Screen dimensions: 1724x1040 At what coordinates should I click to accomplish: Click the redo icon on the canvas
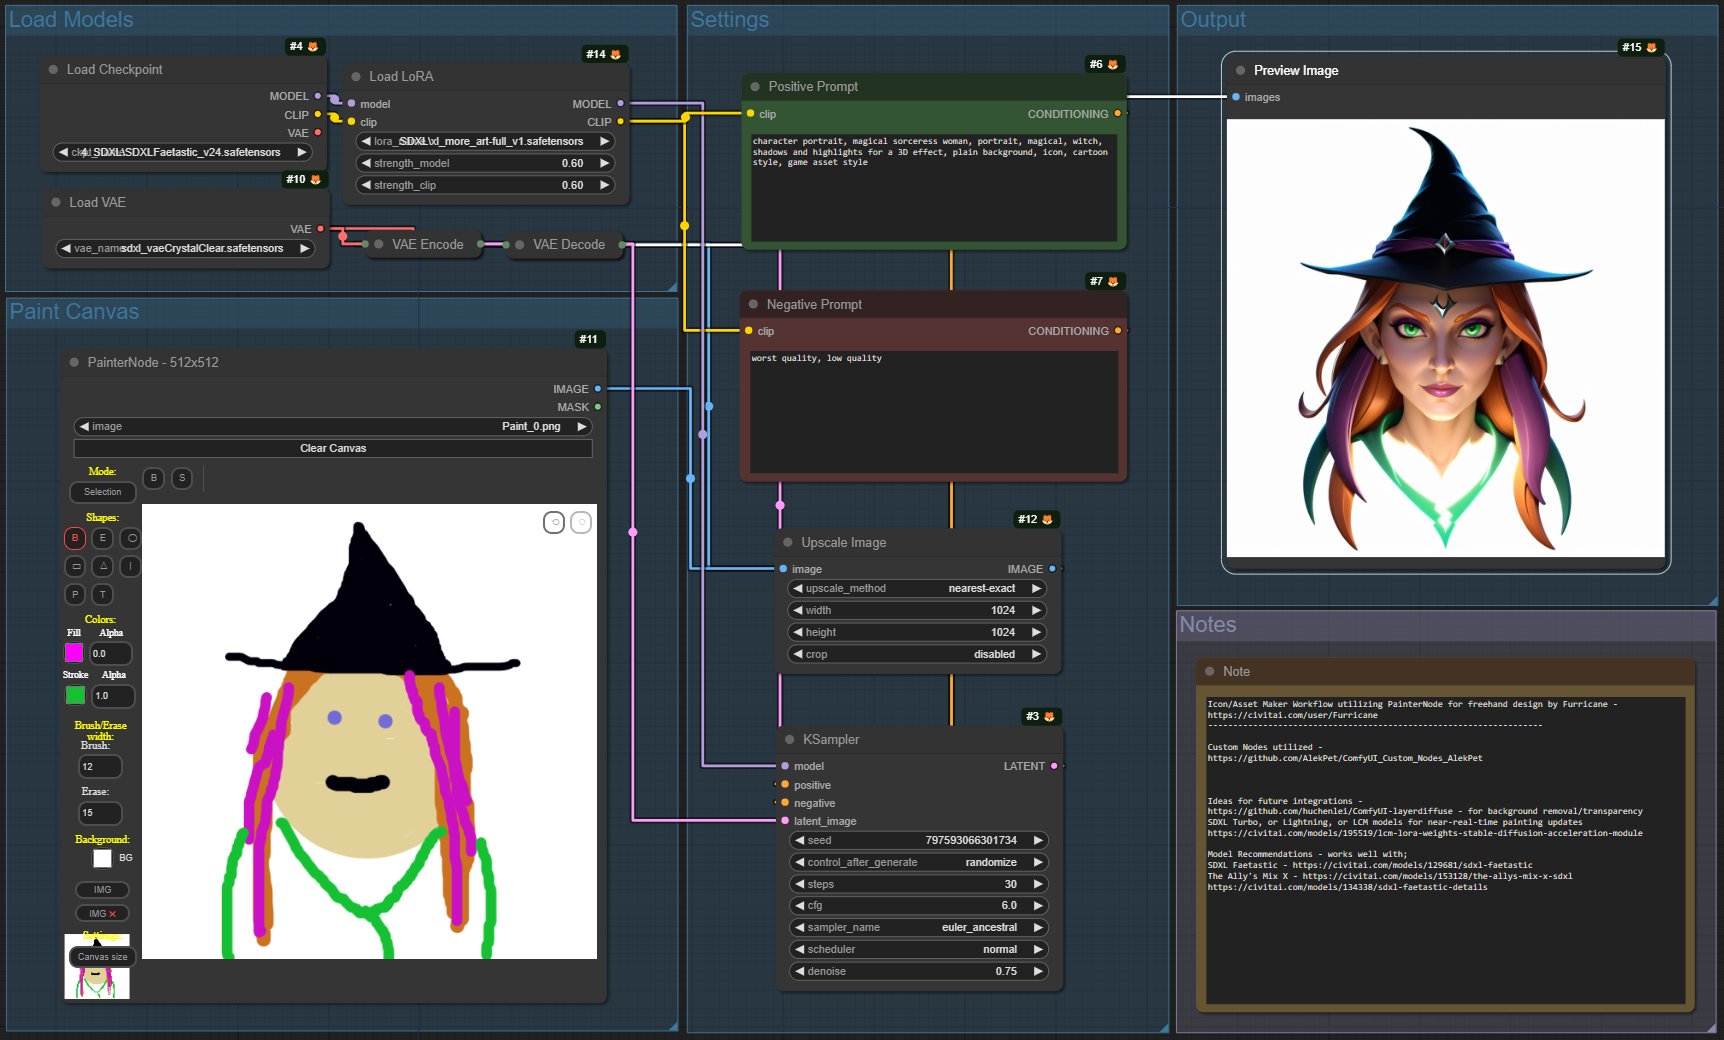581,522
